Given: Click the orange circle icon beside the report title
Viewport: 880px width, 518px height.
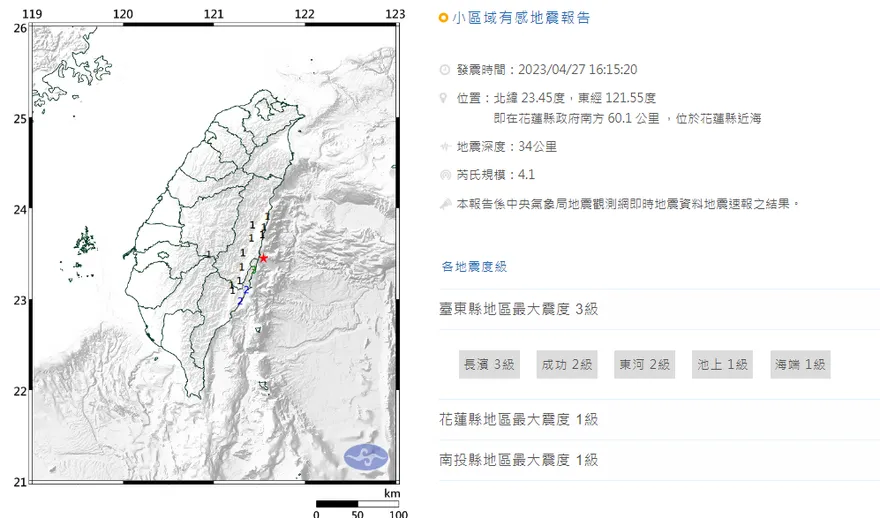Looking at the screenshot, I should click(x=444, y=18).
